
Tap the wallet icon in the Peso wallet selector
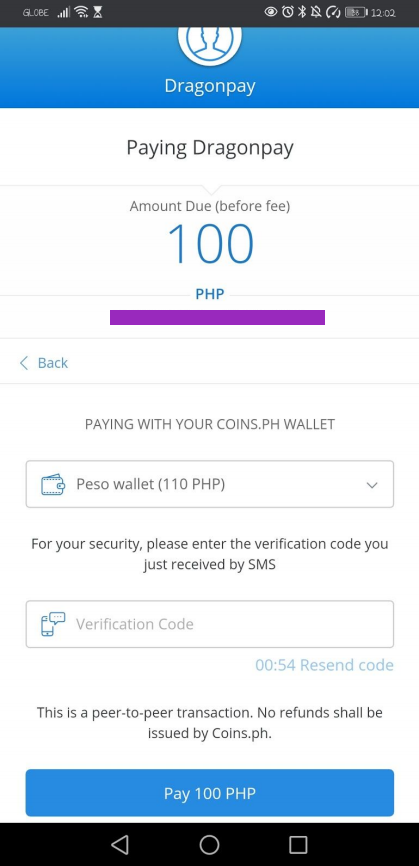(x=53, y=484)
